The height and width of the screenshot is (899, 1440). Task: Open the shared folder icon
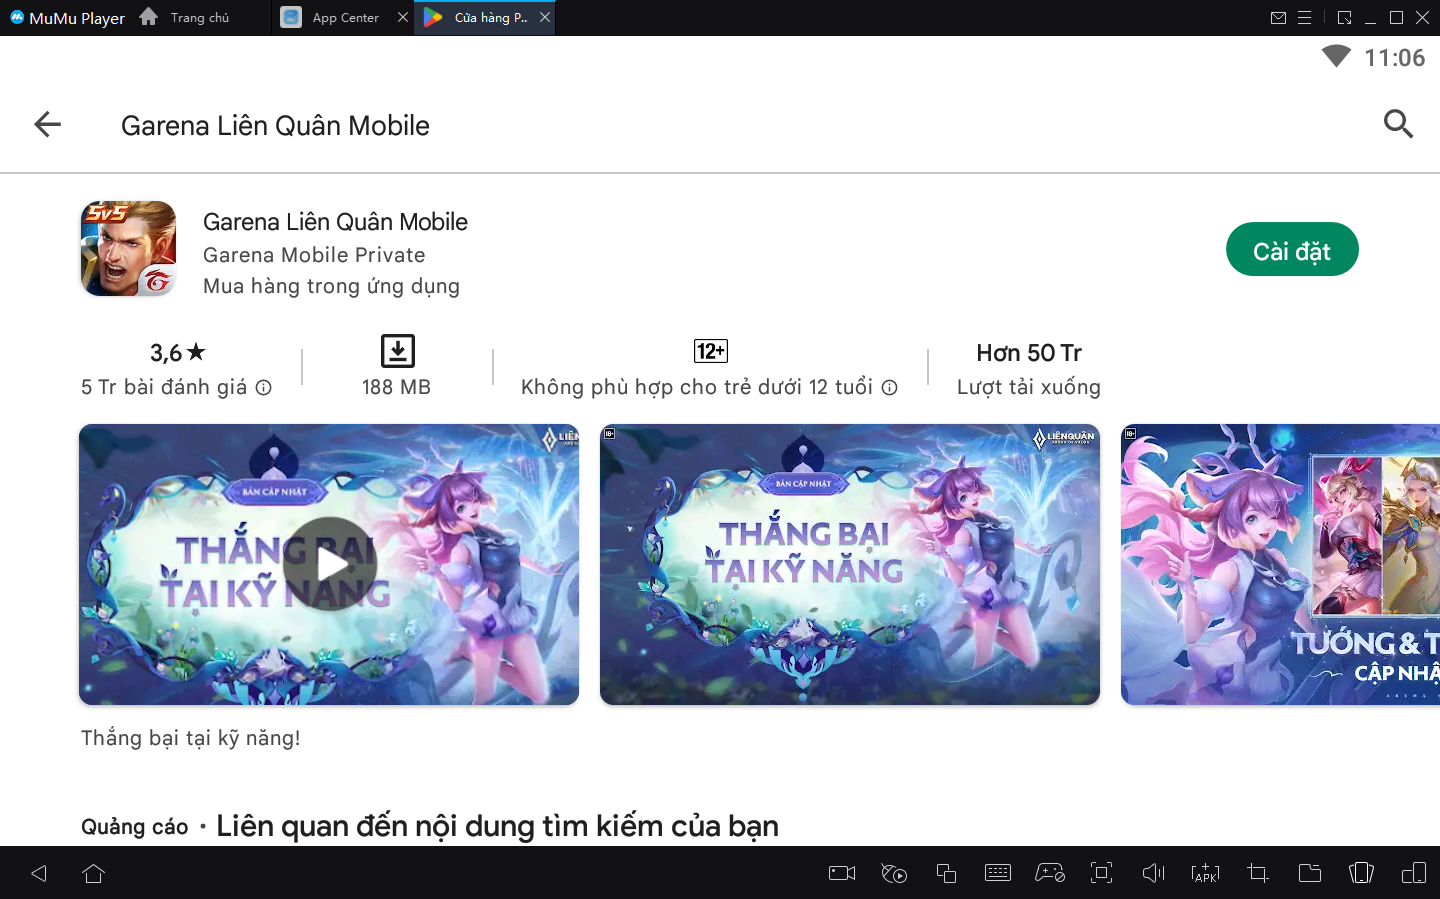pos(1309,873)
